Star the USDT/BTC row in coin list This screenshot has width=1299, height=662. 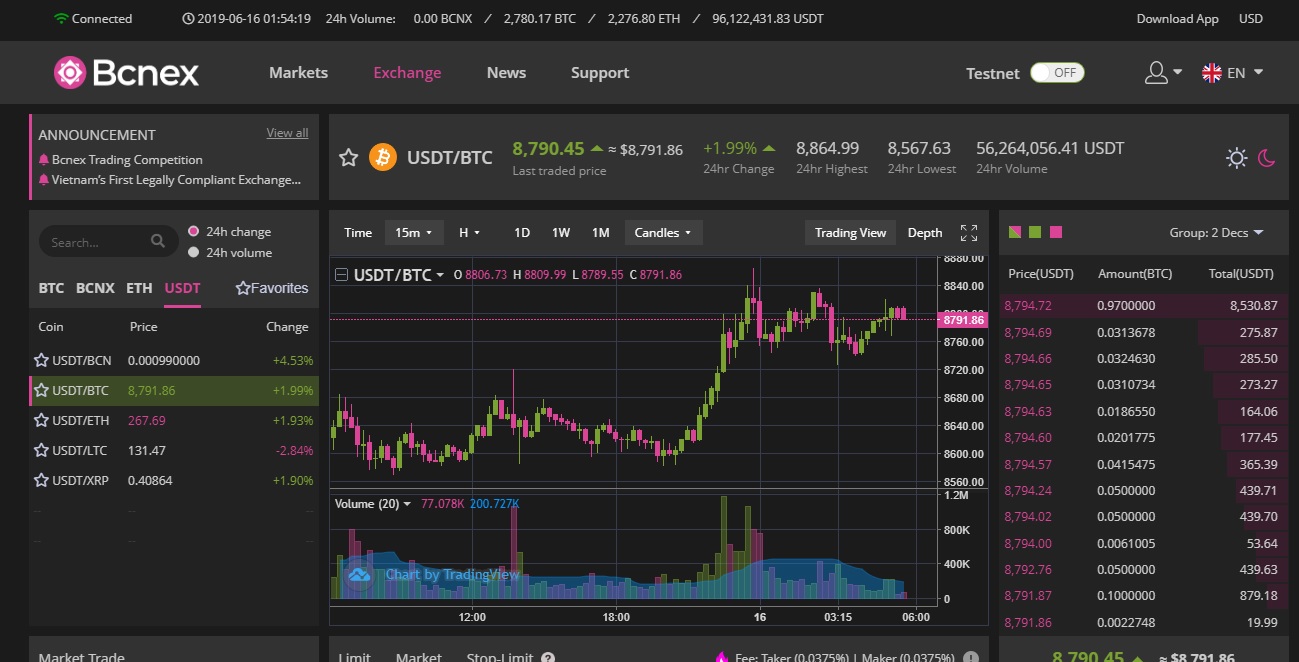pyautogui.click(x=41, y=390)
